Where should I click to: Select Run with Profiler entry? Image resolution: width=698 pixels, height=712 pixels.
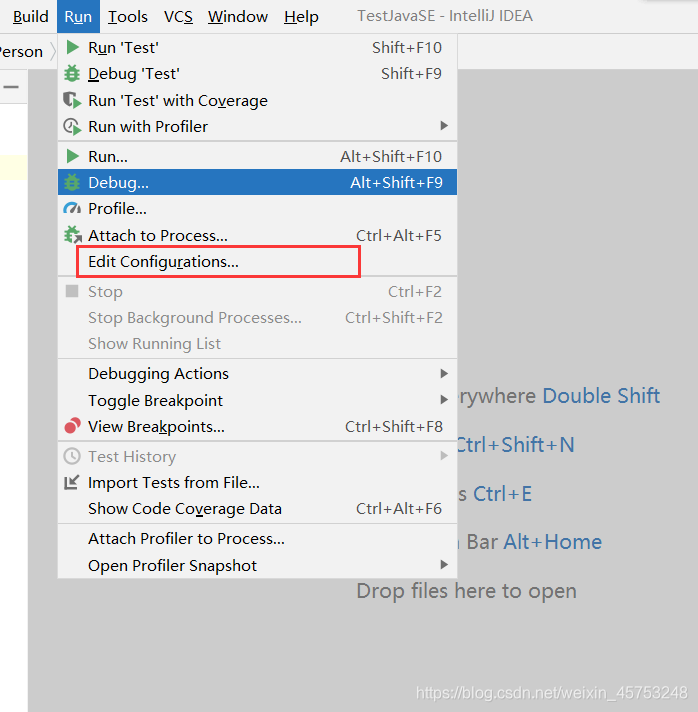[x=257, y=126]
